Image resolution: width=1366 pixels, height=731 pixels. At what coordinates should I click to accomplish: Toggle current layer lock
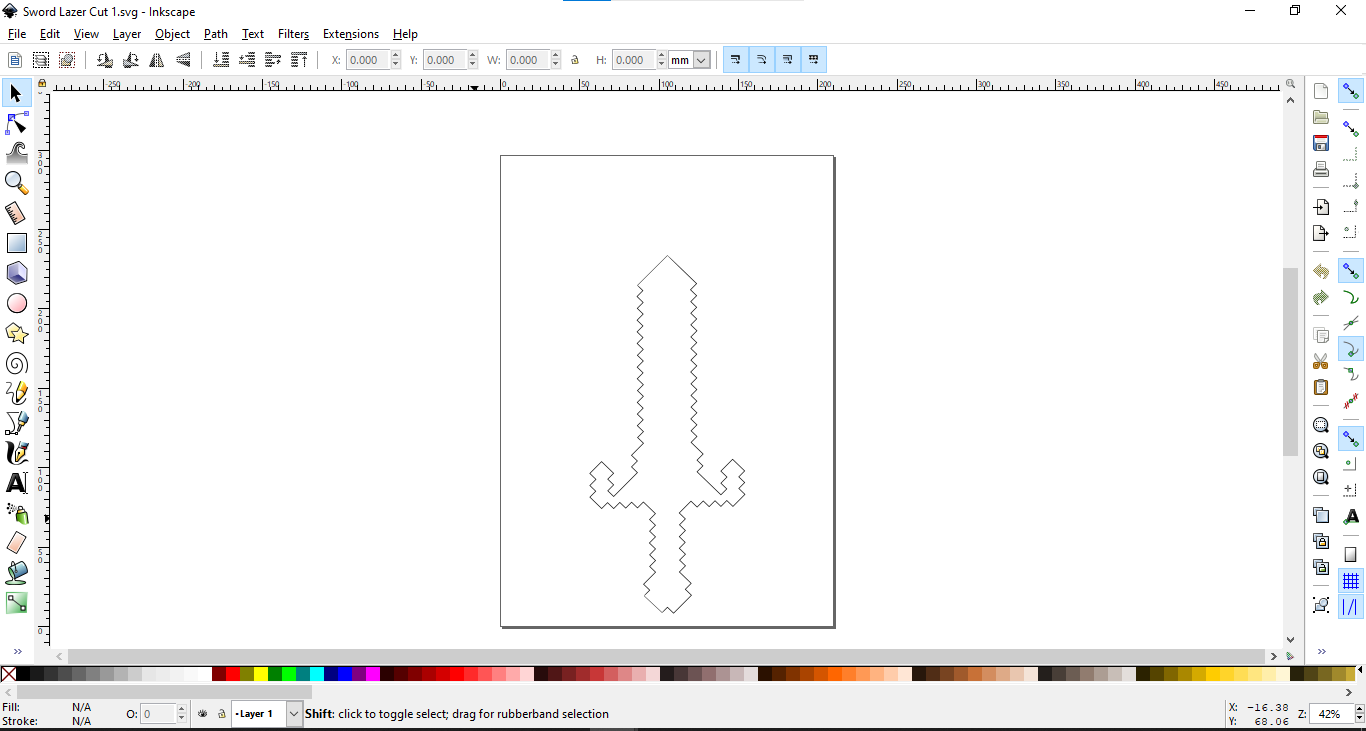point(221,714)
